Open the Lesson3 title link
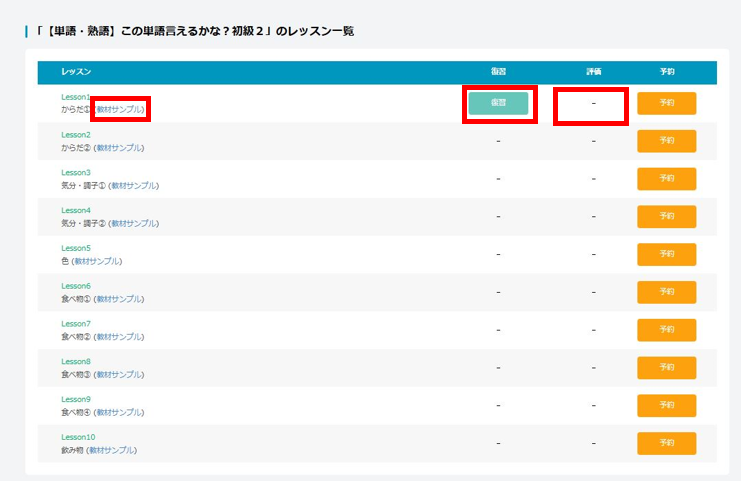The height and width of the screenshot is (481, 741). [x=76, y=173]
